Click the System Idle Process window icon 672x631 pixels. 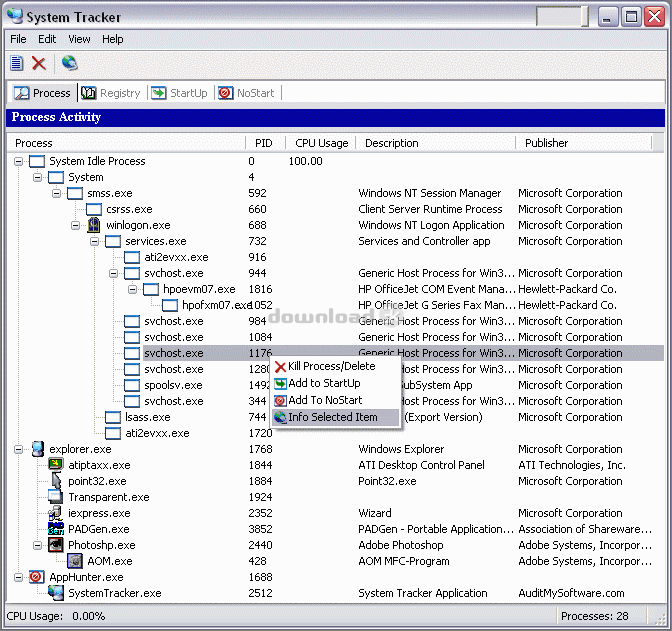pyautogui.click(x=37, y=161)
